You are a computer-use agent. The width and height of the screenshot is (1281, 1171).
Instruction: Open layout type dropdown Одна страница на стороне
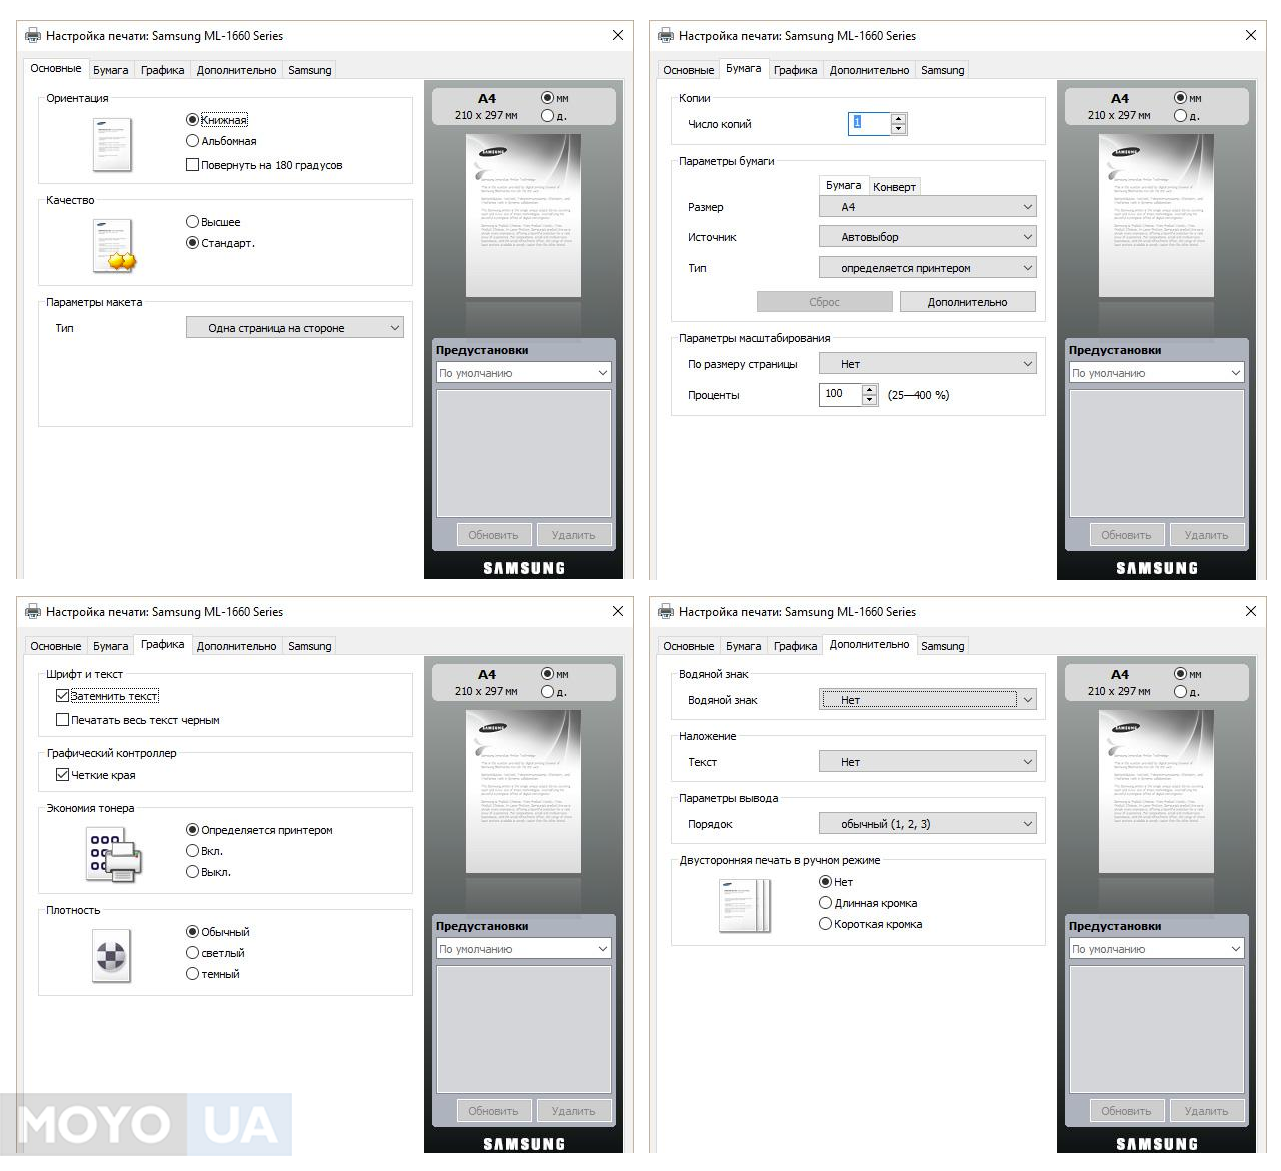tap(295, 328)
